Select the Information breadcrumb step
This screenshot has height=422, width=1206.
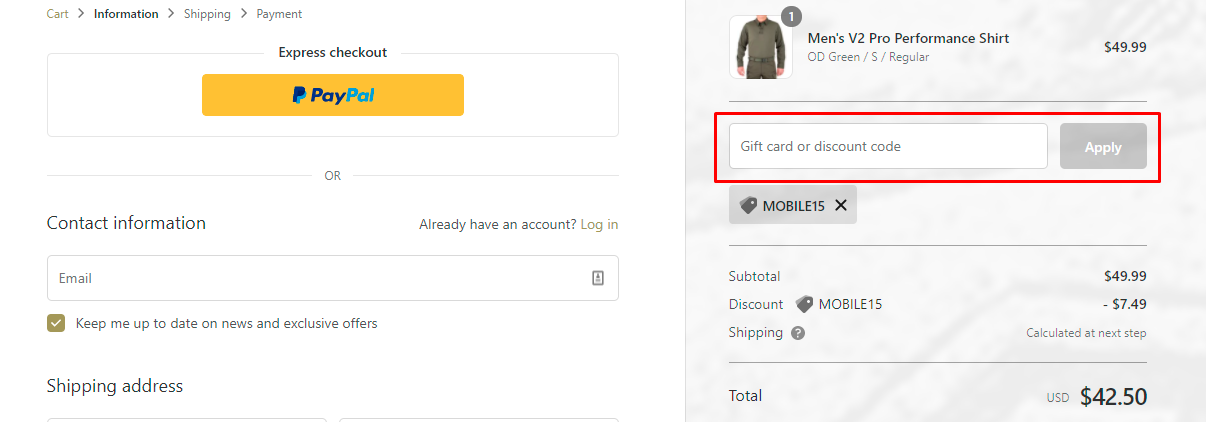[x=126, y=14]
